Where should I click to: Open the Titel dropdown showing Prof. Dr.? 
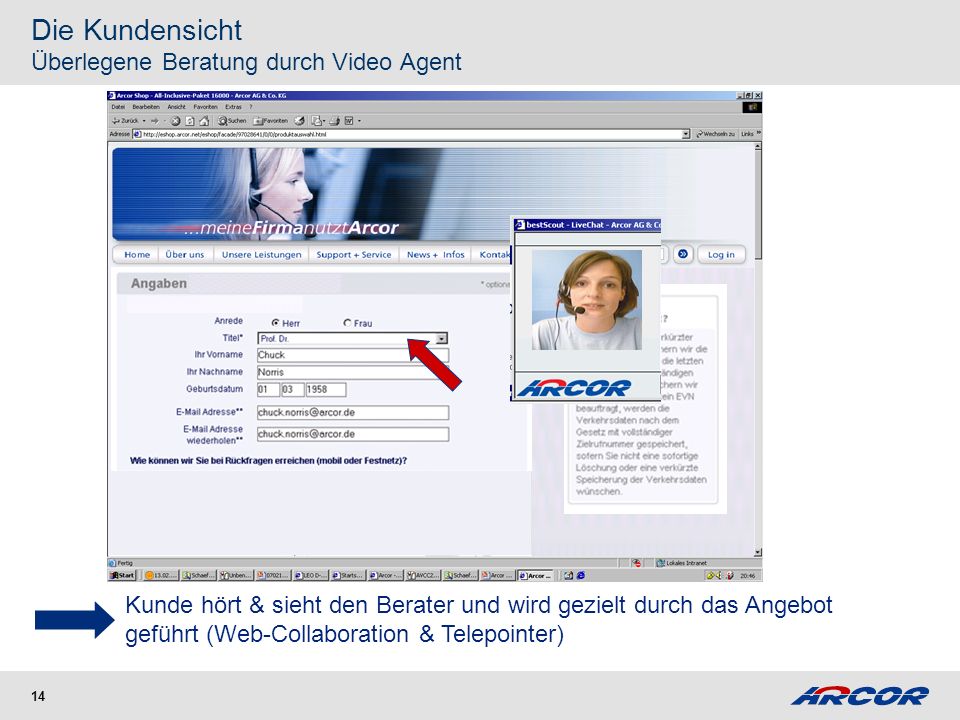pyautogui.click(x=352, y=338)
